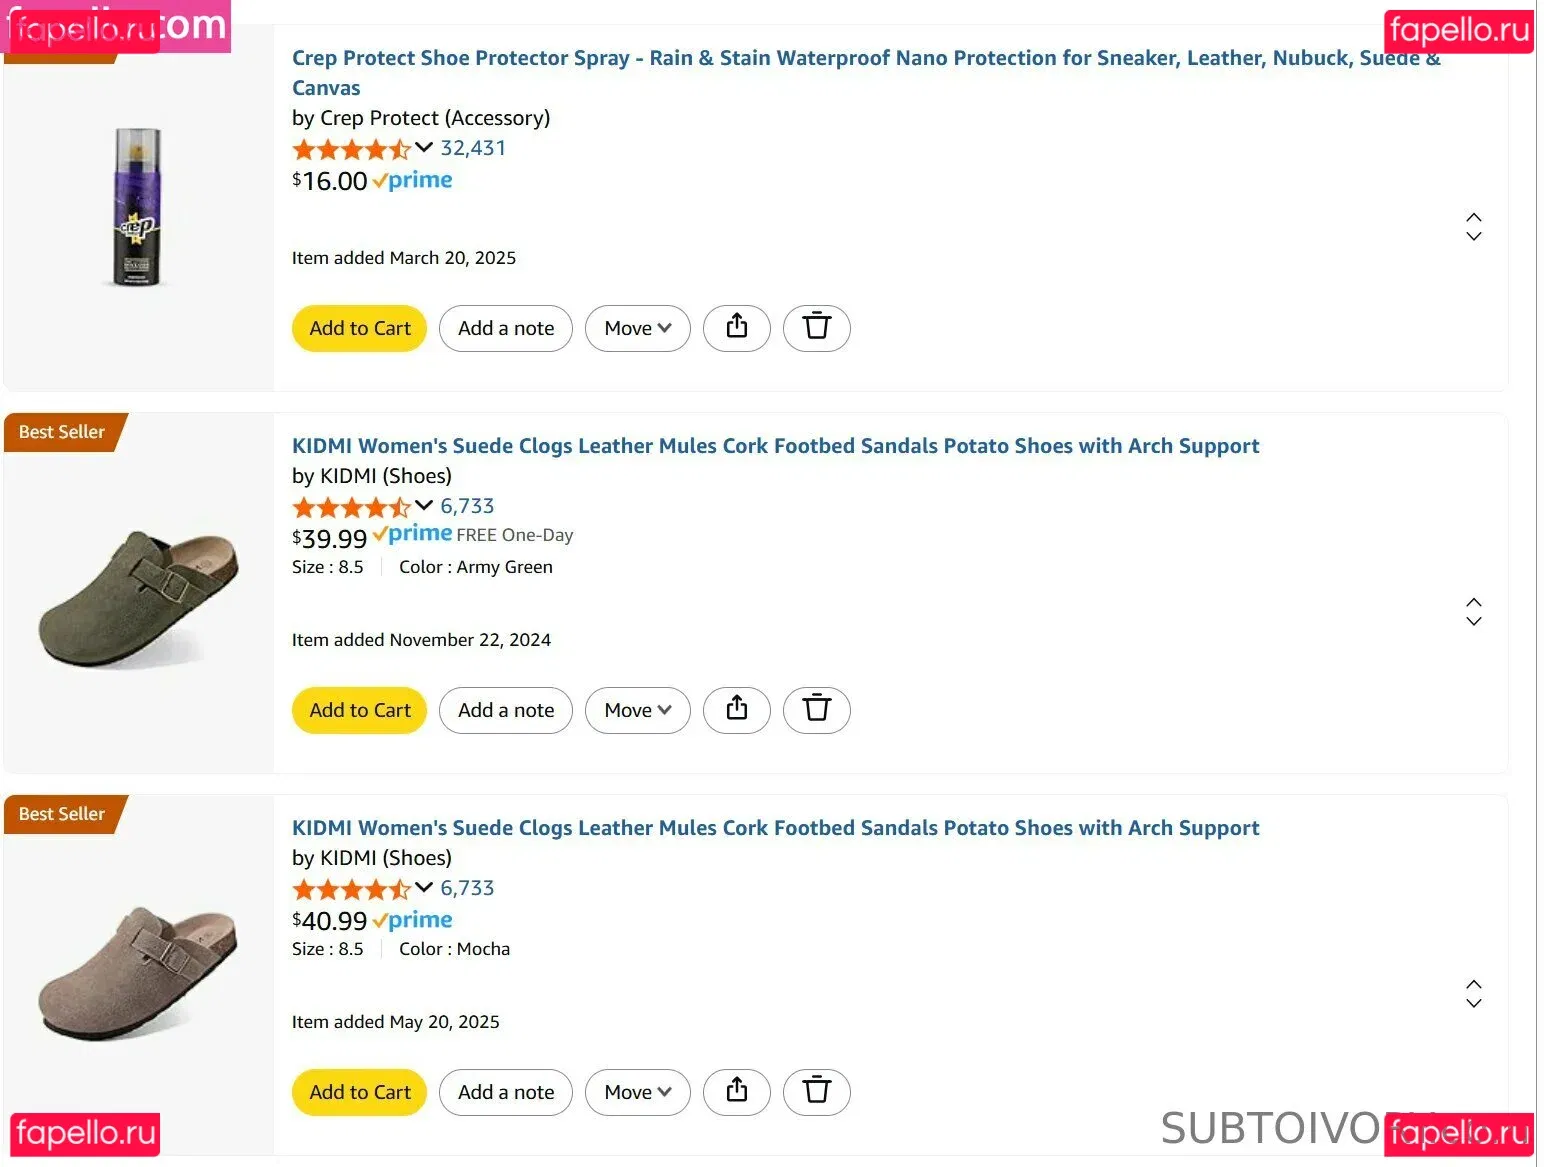
Task: View the 32,431 reviews for Crep Protect
Action: [473, 148]
